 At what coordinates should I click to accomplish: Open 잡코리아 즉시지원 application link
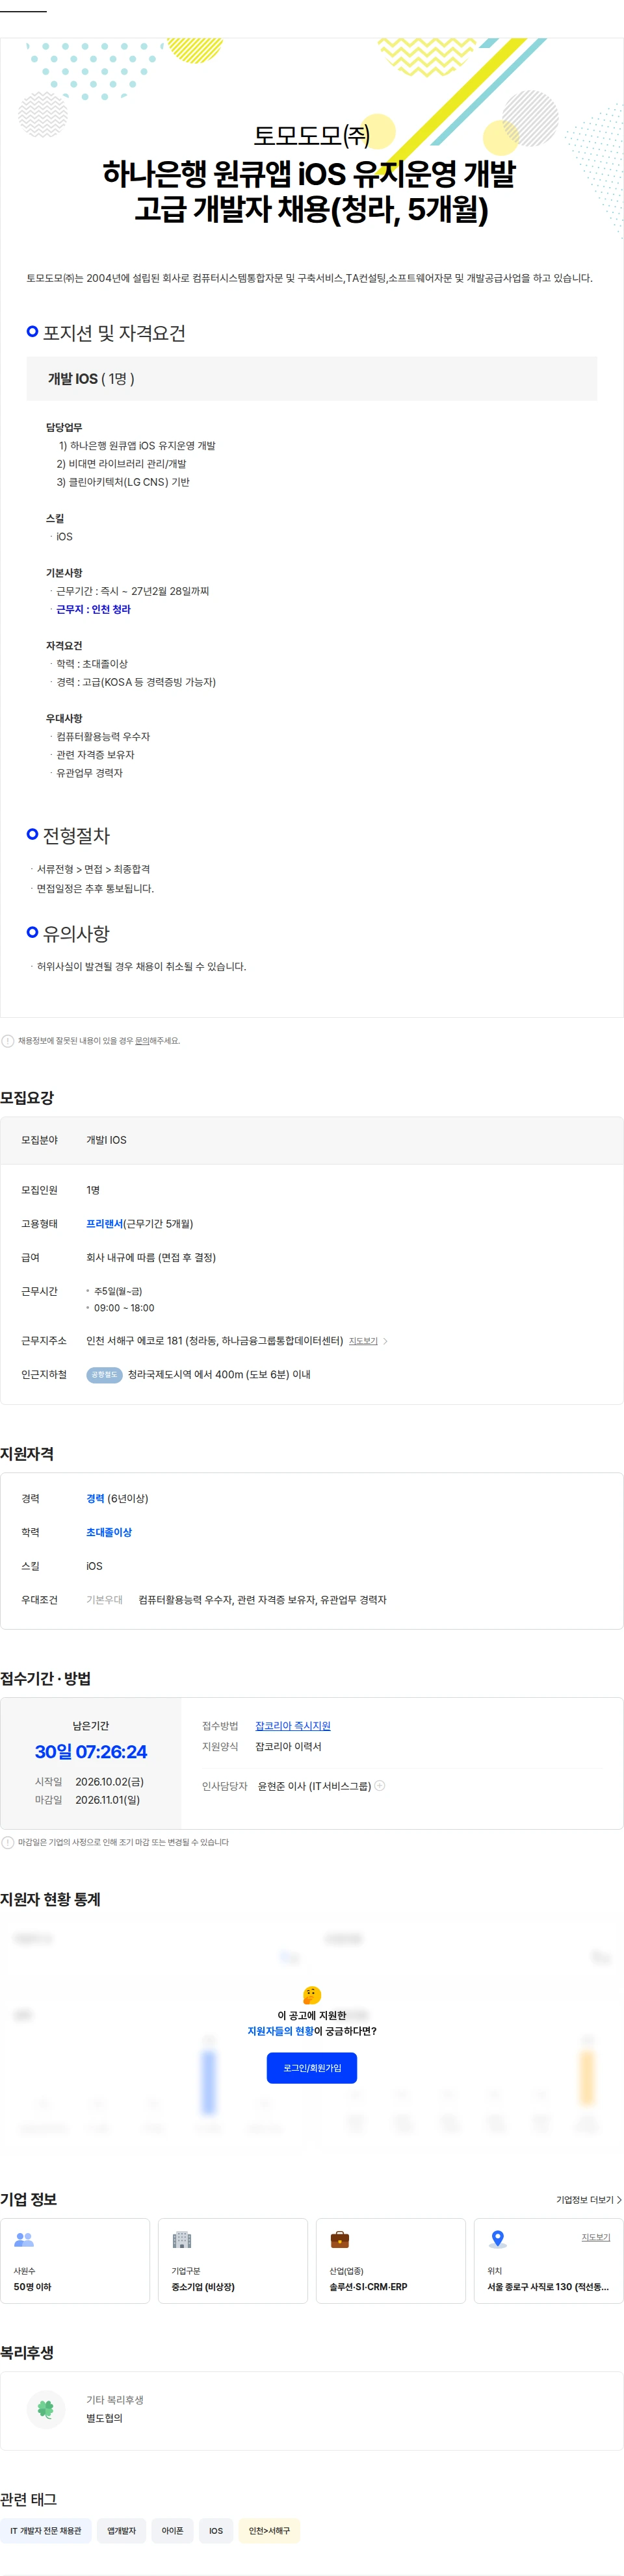click(293, 1726)
